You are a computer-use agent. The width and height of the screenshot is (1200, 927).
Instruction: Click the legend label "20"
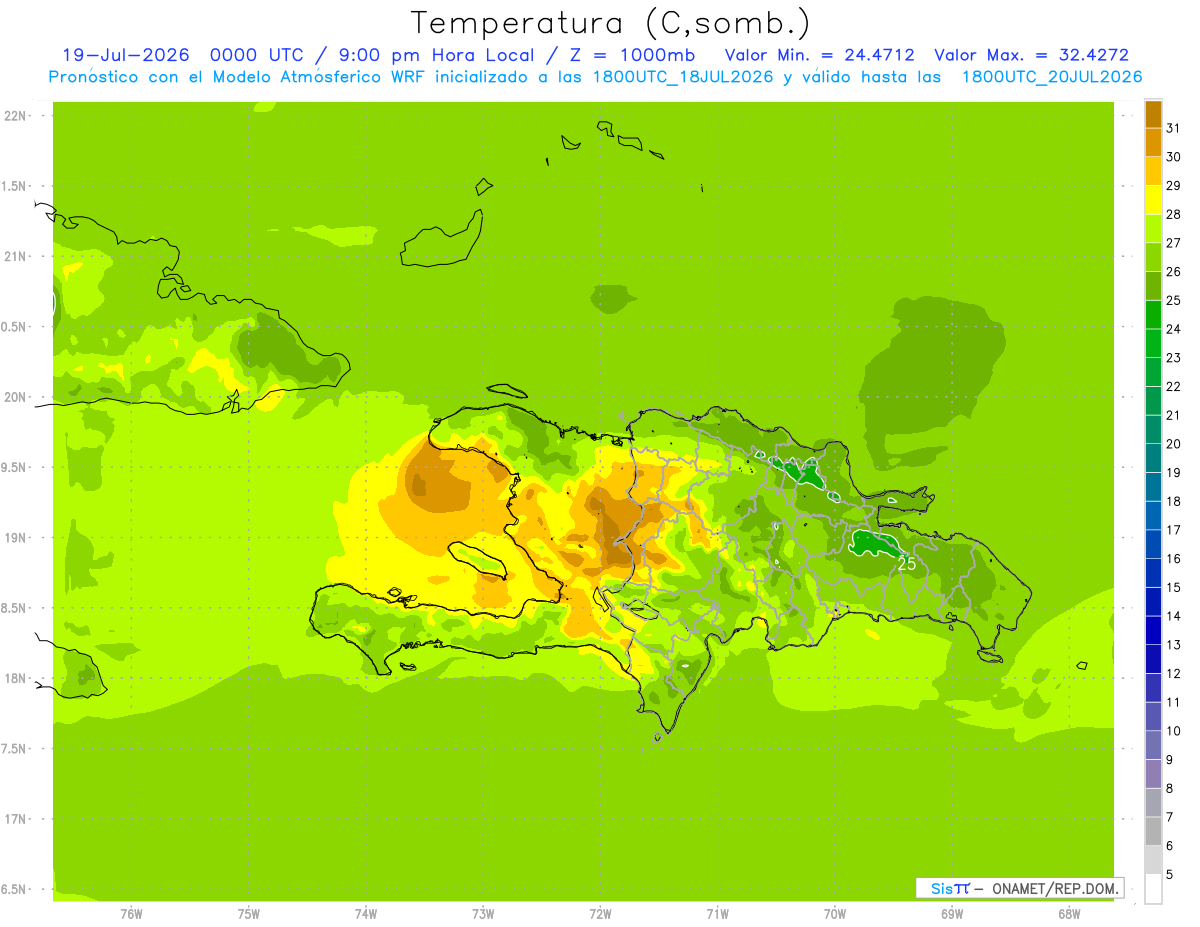[1173, 444]
